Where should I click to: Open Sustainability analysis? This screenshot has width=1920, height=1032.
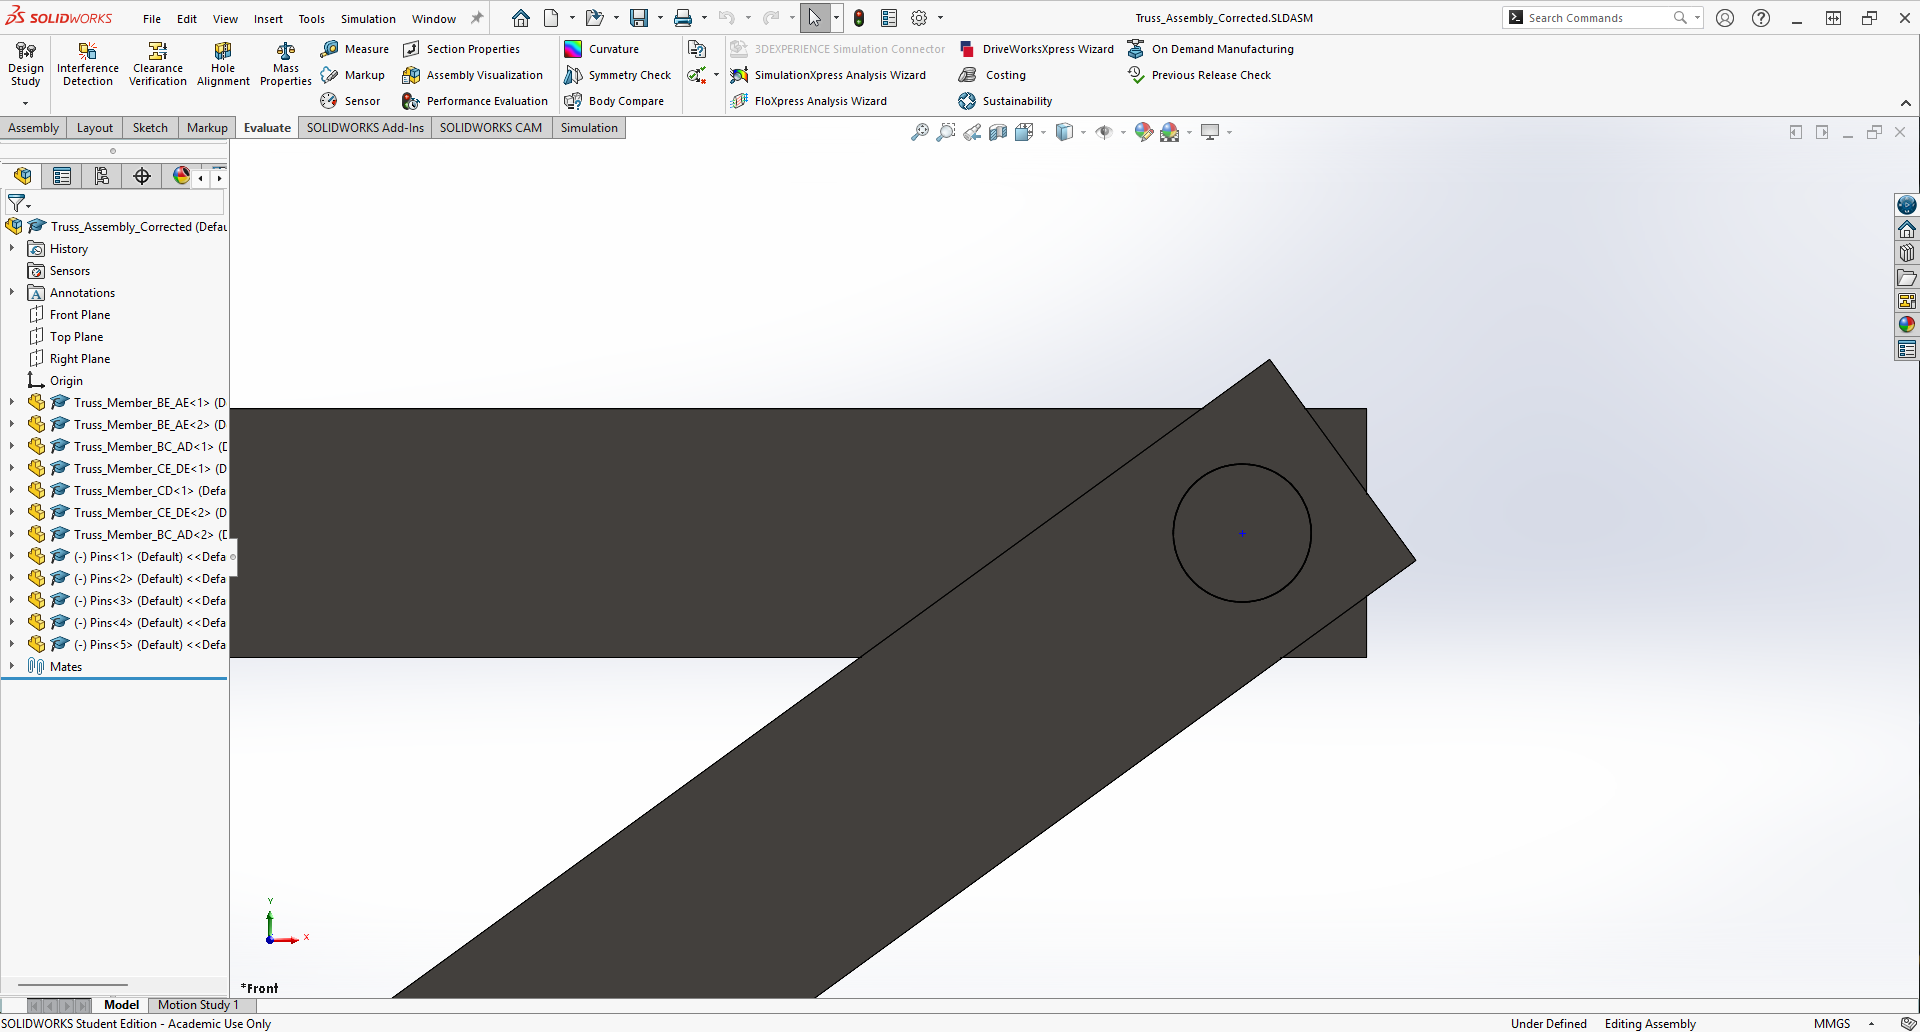pos(1005,101)
